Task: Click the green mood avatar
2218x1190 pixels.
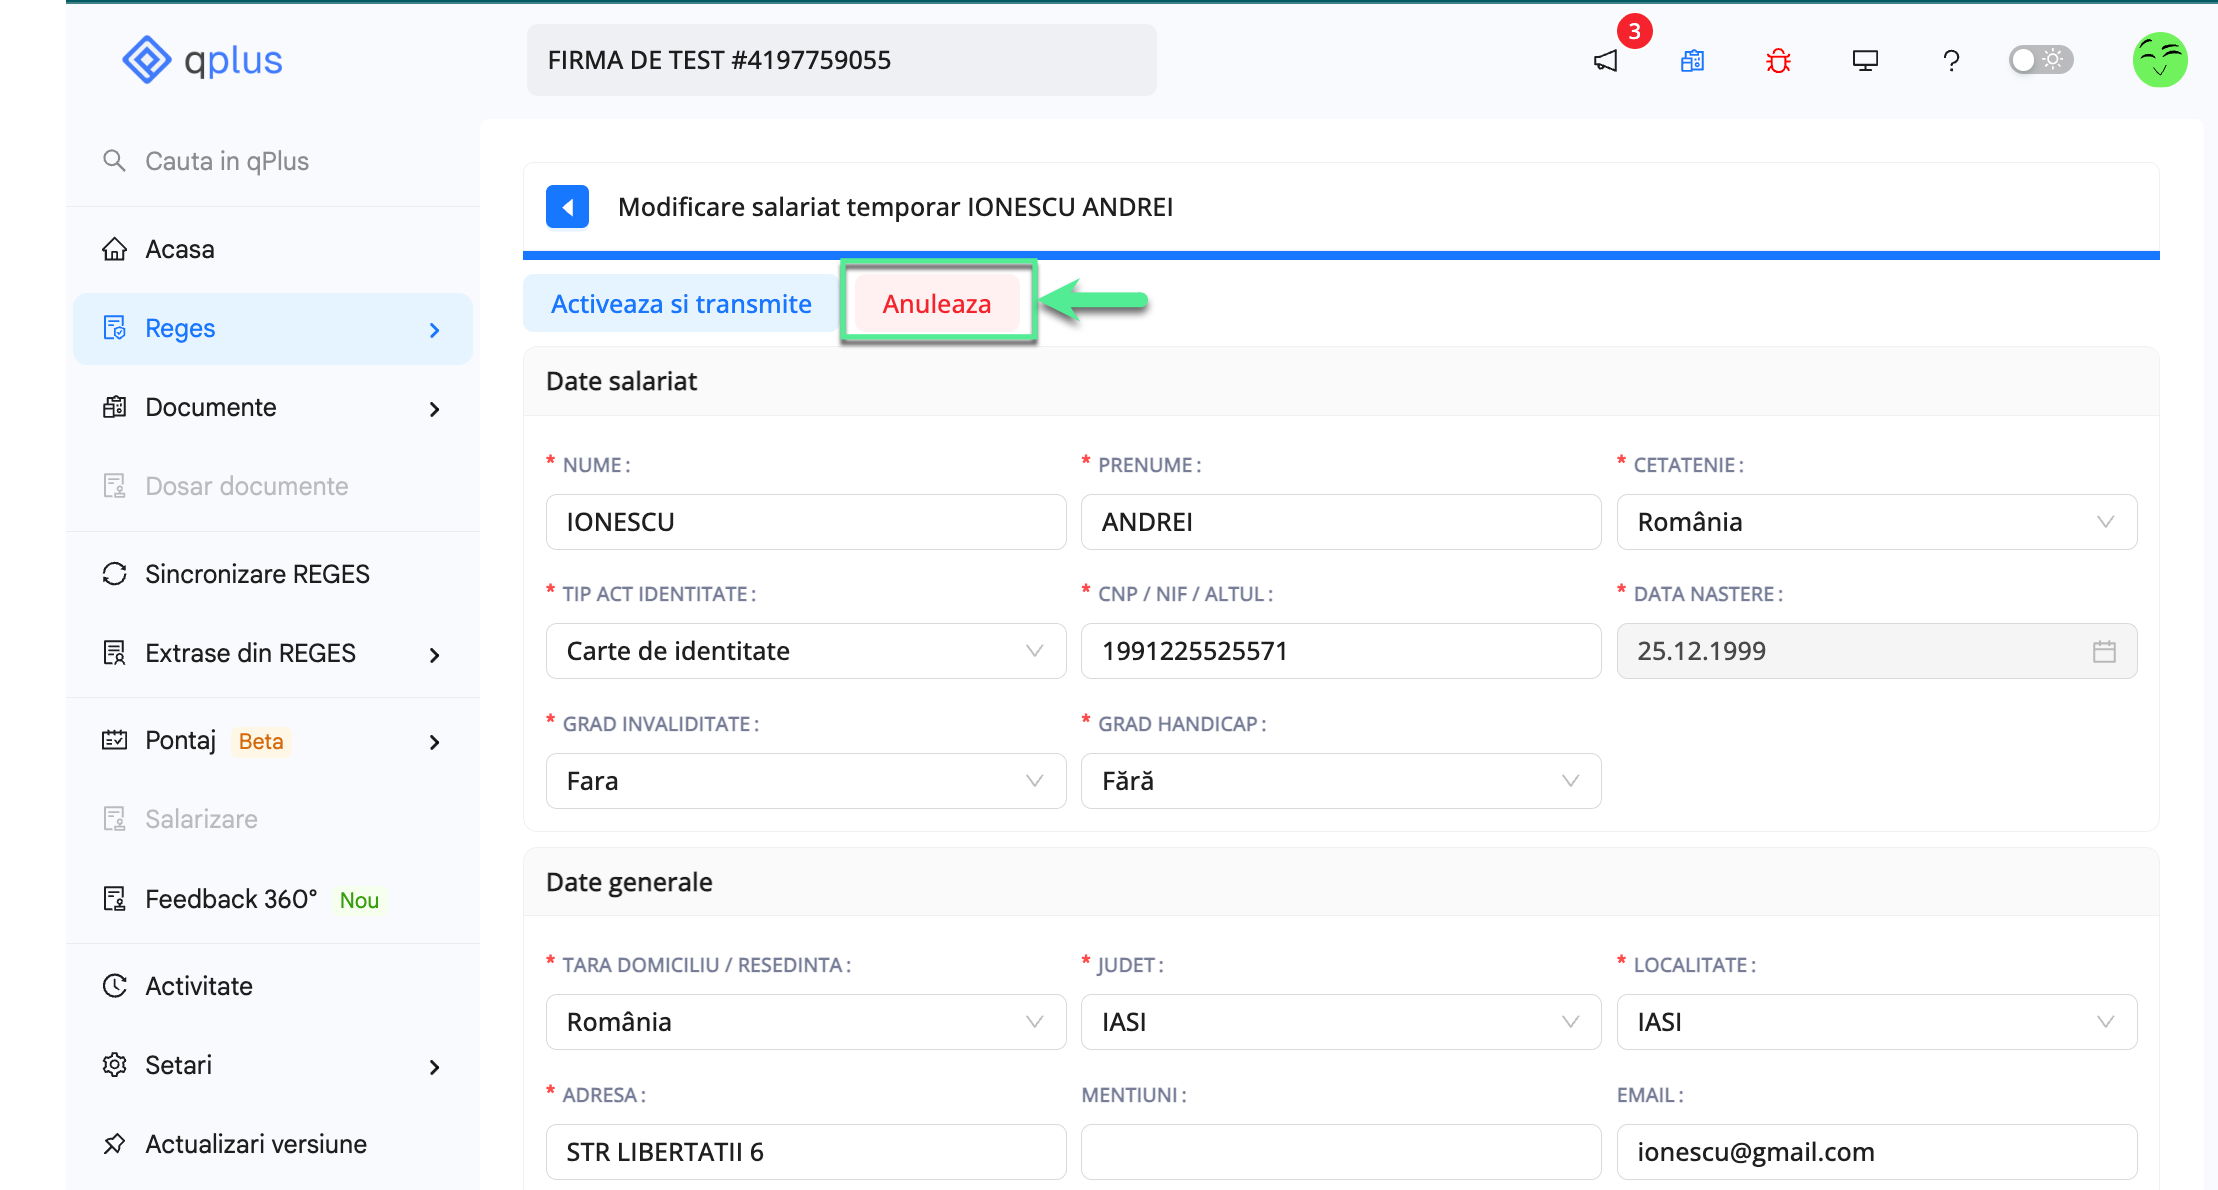Action: 2160,59
